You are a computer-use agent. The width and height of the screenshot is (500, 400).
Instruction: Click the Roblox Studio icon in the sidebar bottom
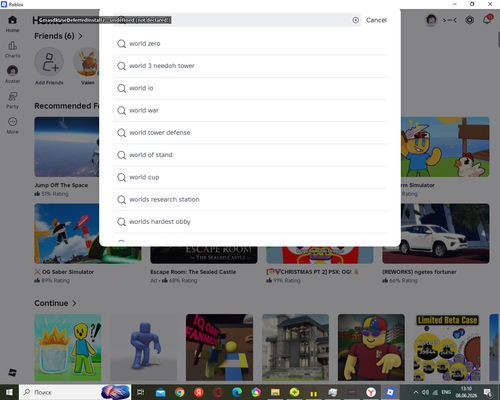click(x=12, y=372)
